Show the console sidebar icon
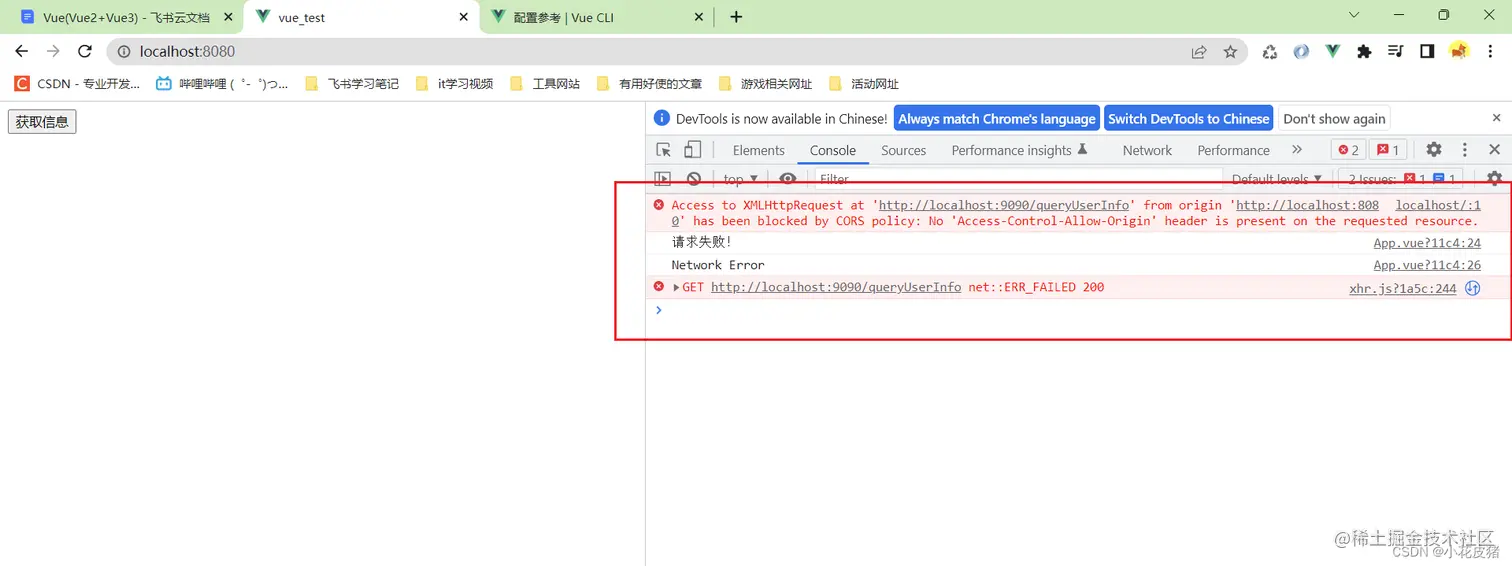The width and height of the screenshot is (1512, 566). tap(662, 179)
